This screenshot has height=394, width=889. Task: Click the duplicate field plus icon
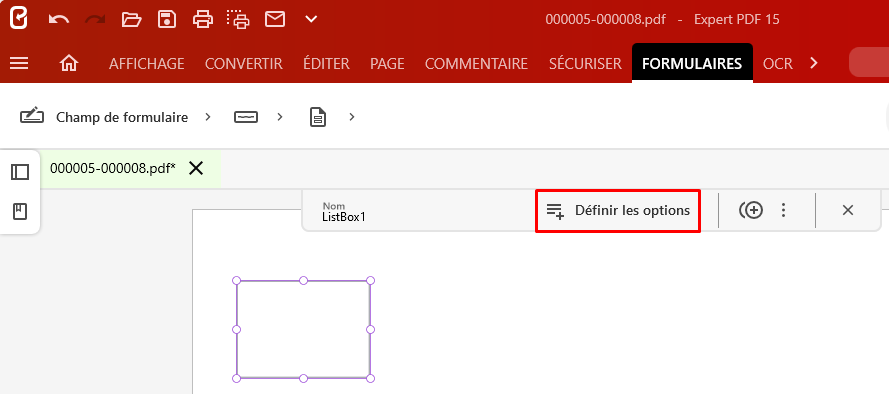click(751, 210)
